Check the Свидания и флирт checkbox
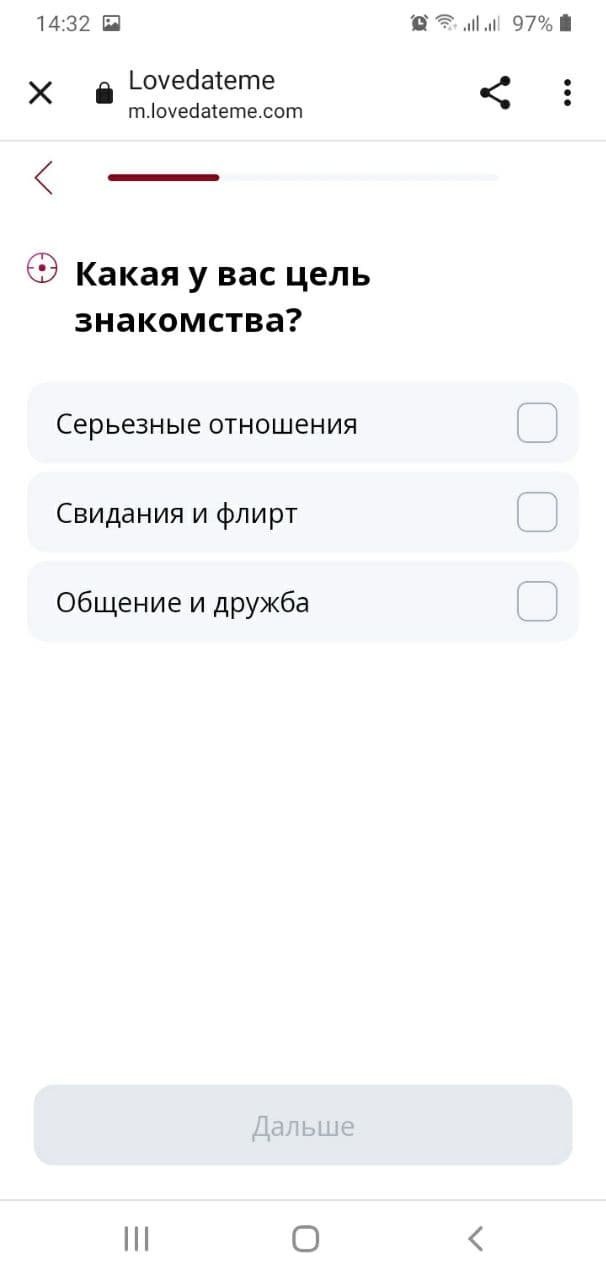 click(x=536, y=512)
